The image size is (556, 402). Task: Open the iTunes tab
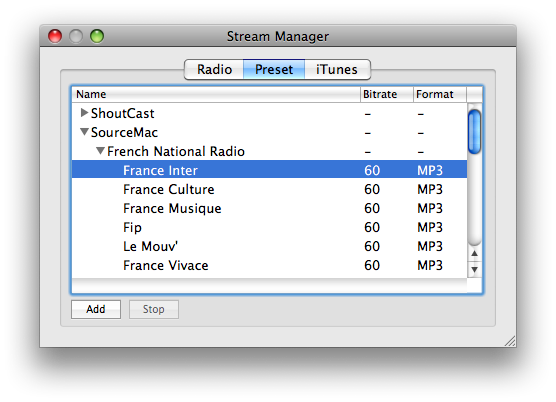[x=337, y=69]
